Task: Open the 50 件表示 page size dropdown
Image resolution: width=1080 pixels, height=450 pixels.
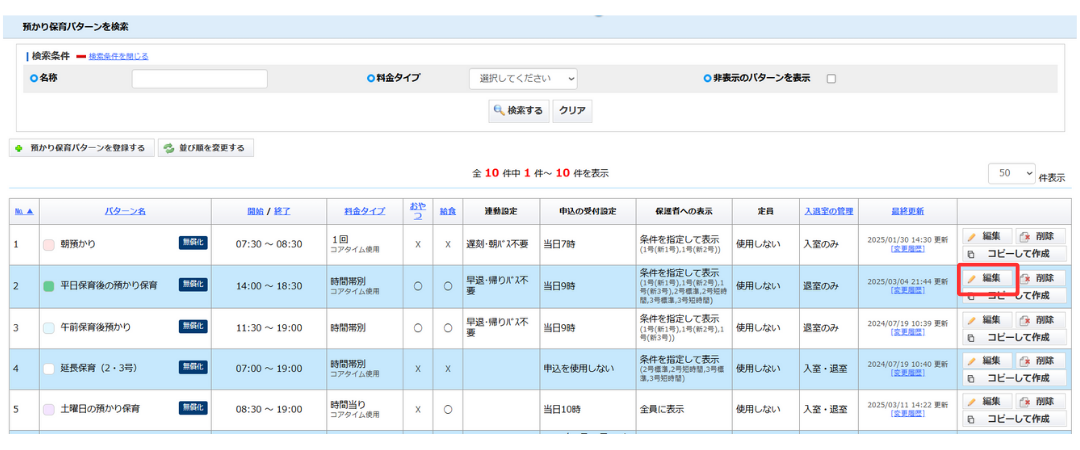Action: point(1012,173)
